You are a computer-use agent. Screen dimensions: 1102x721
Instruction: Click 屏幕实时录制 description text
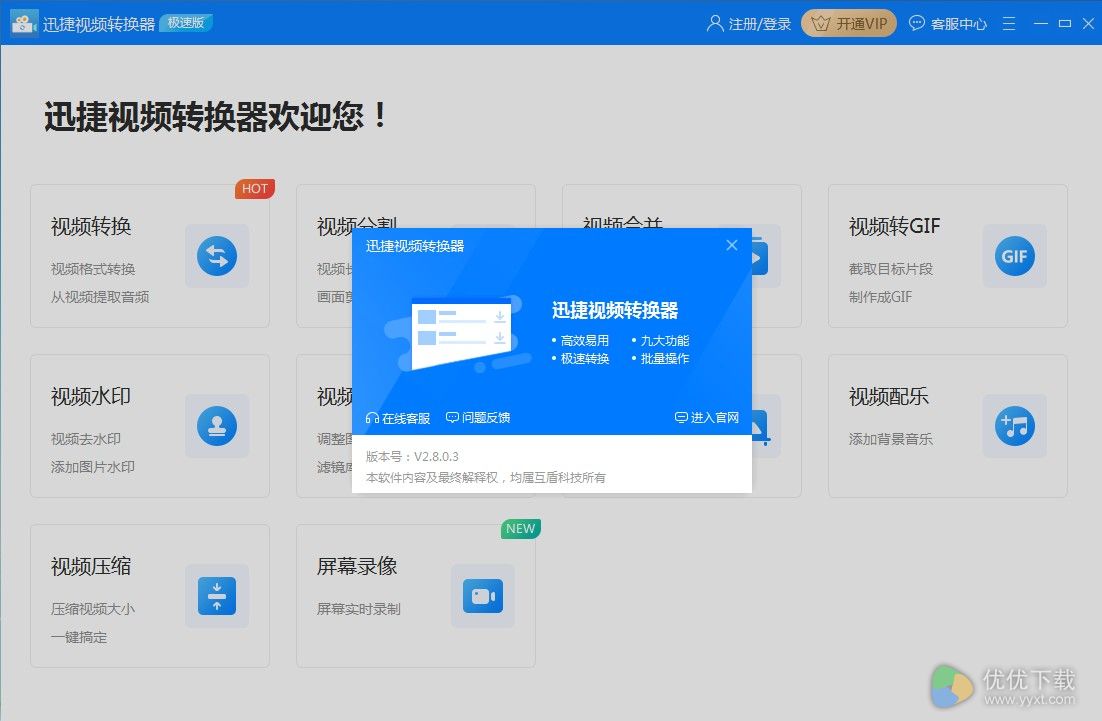point(358,609)
